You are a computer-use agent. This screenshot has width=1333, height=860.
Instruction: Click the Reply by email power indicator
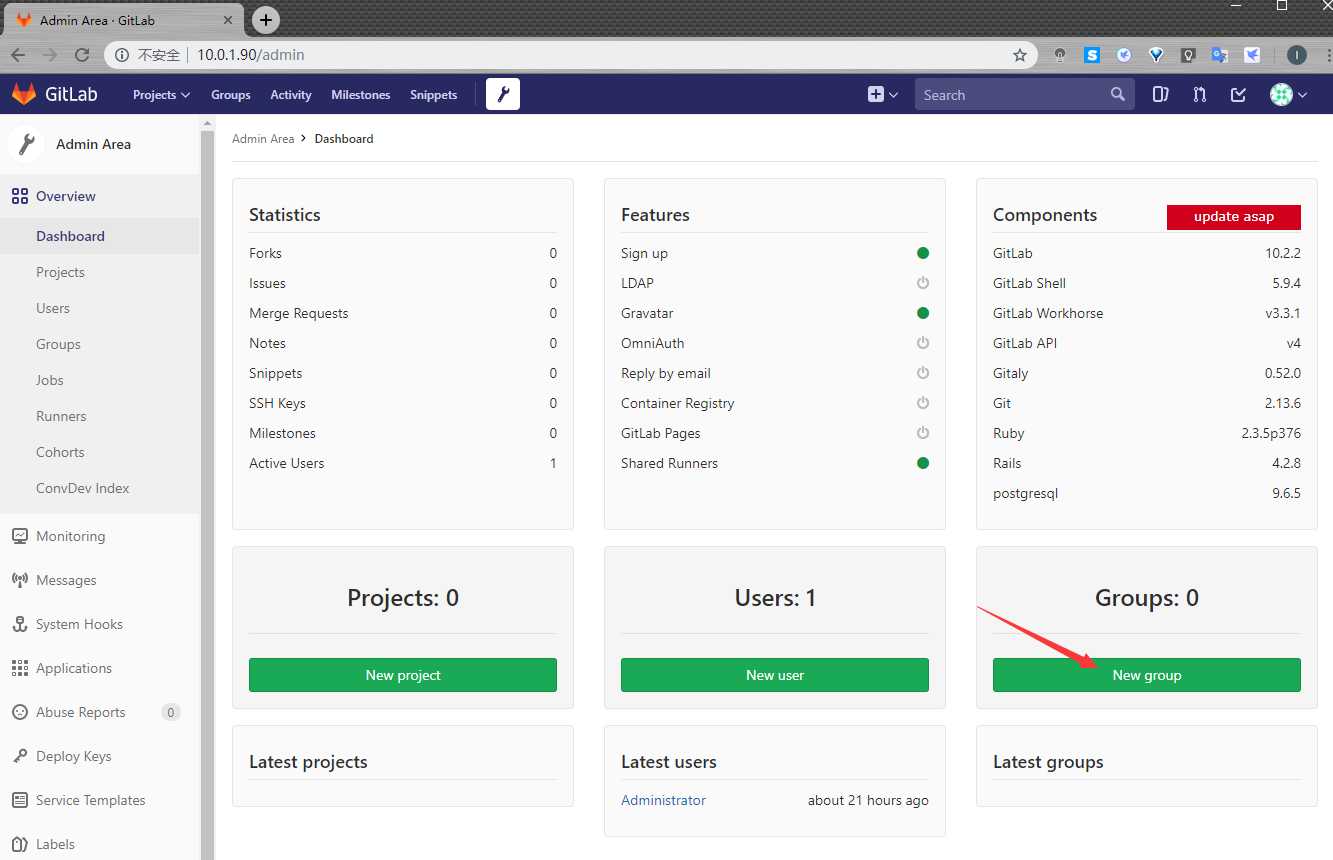click(923, 373)
